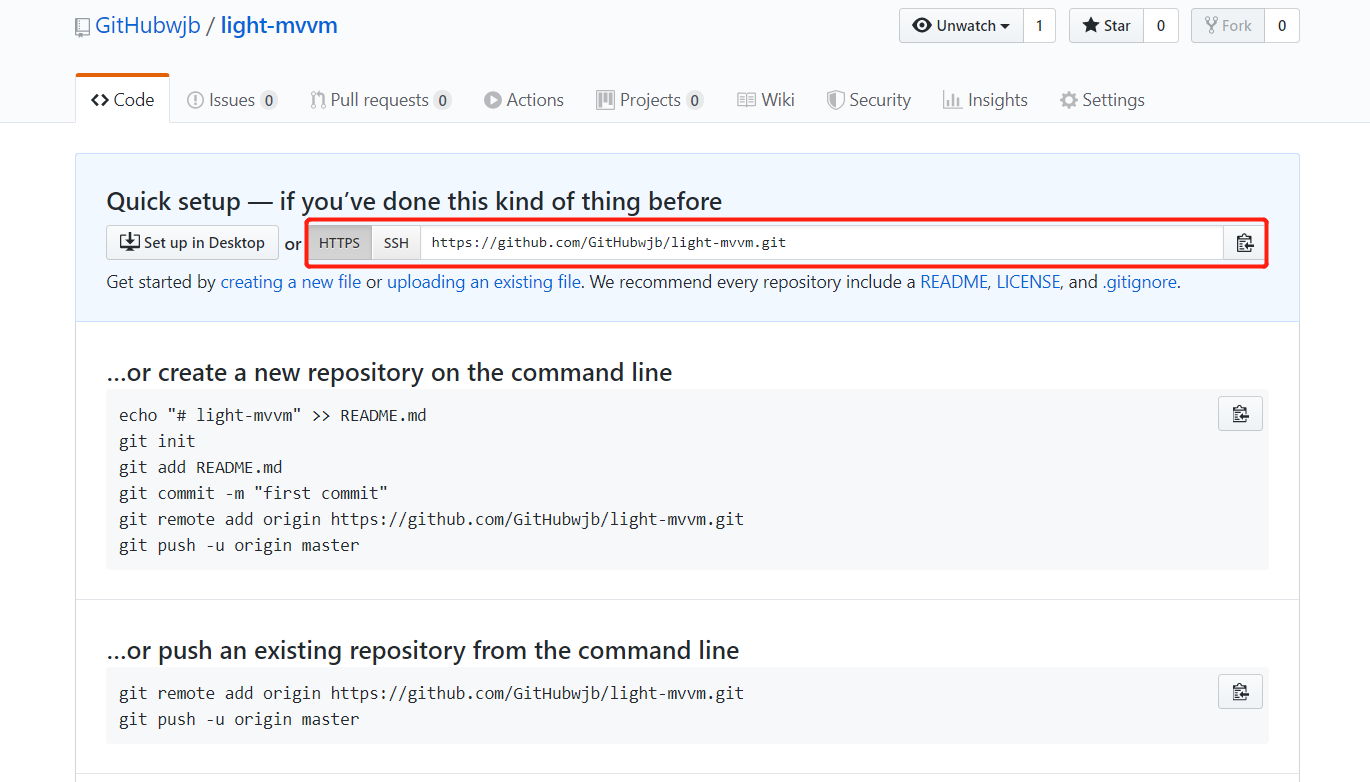Open repository Settings tab
Image resolution: width=1370 pixels, height=782 pixels.
tap(1102, 100)
